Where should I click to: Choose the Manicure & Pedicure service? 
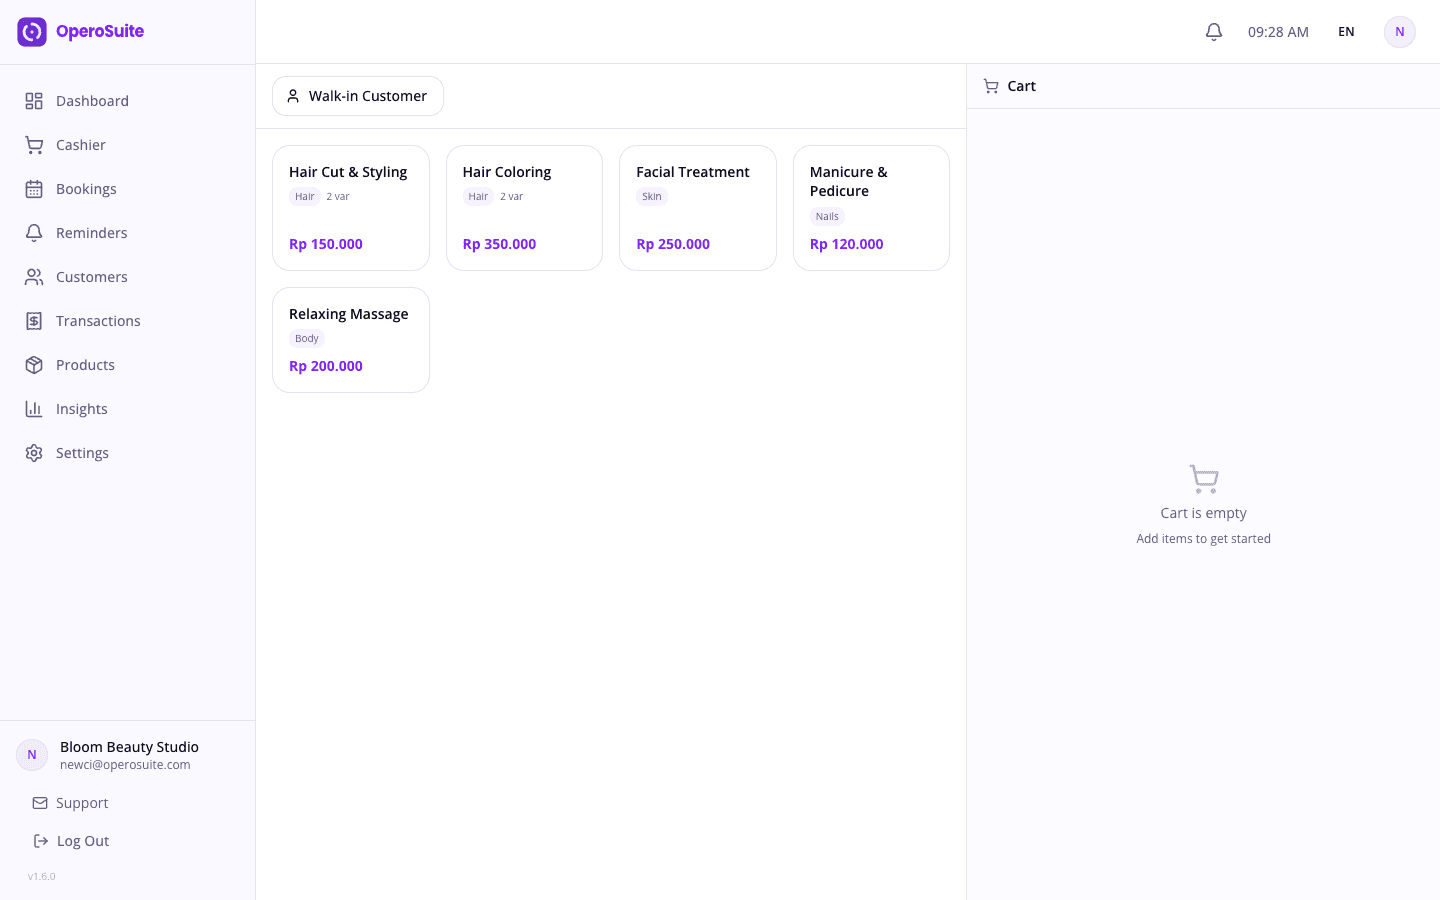(x=870, y=208)
